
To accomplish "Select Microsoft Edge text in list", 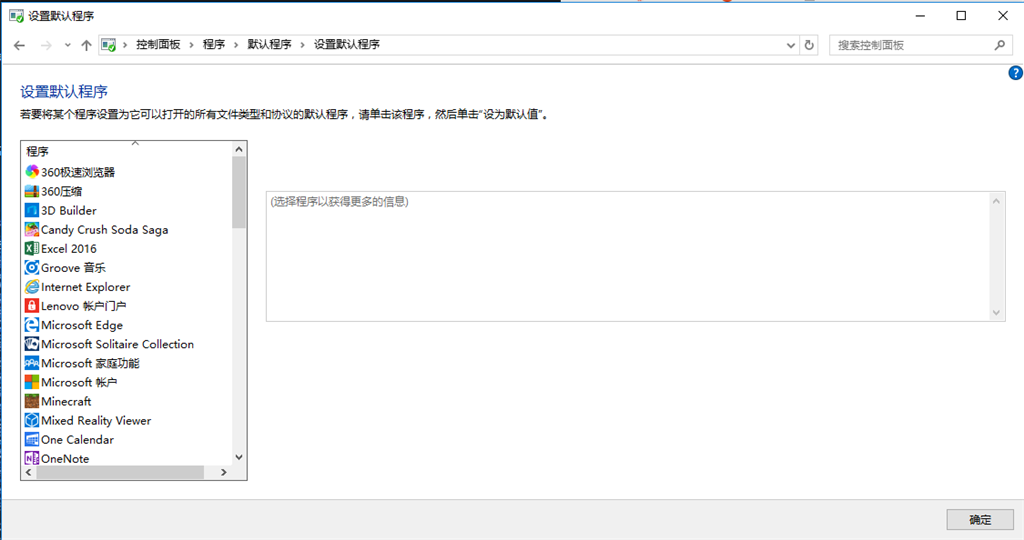I will coord(82,325).
